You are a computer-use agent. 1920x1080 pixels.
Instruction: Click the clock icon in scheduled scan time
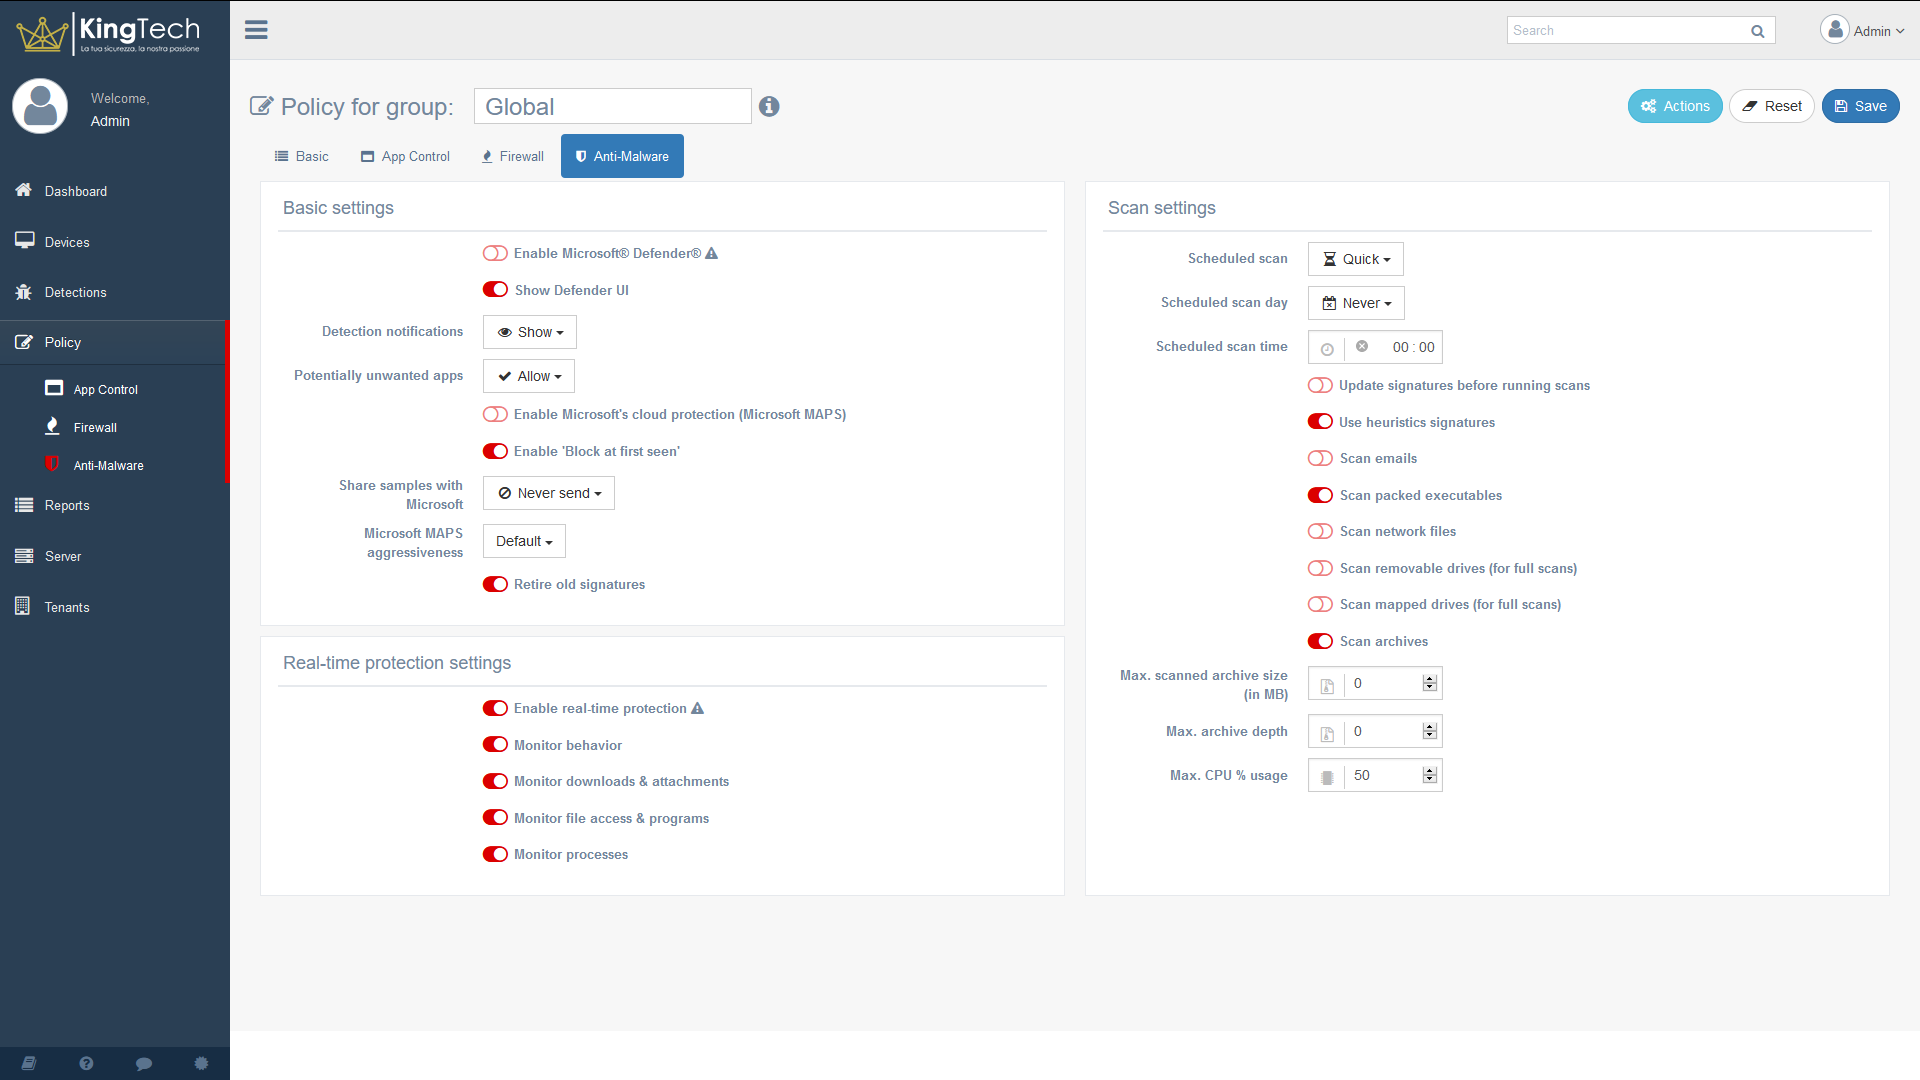[1327, 348]
